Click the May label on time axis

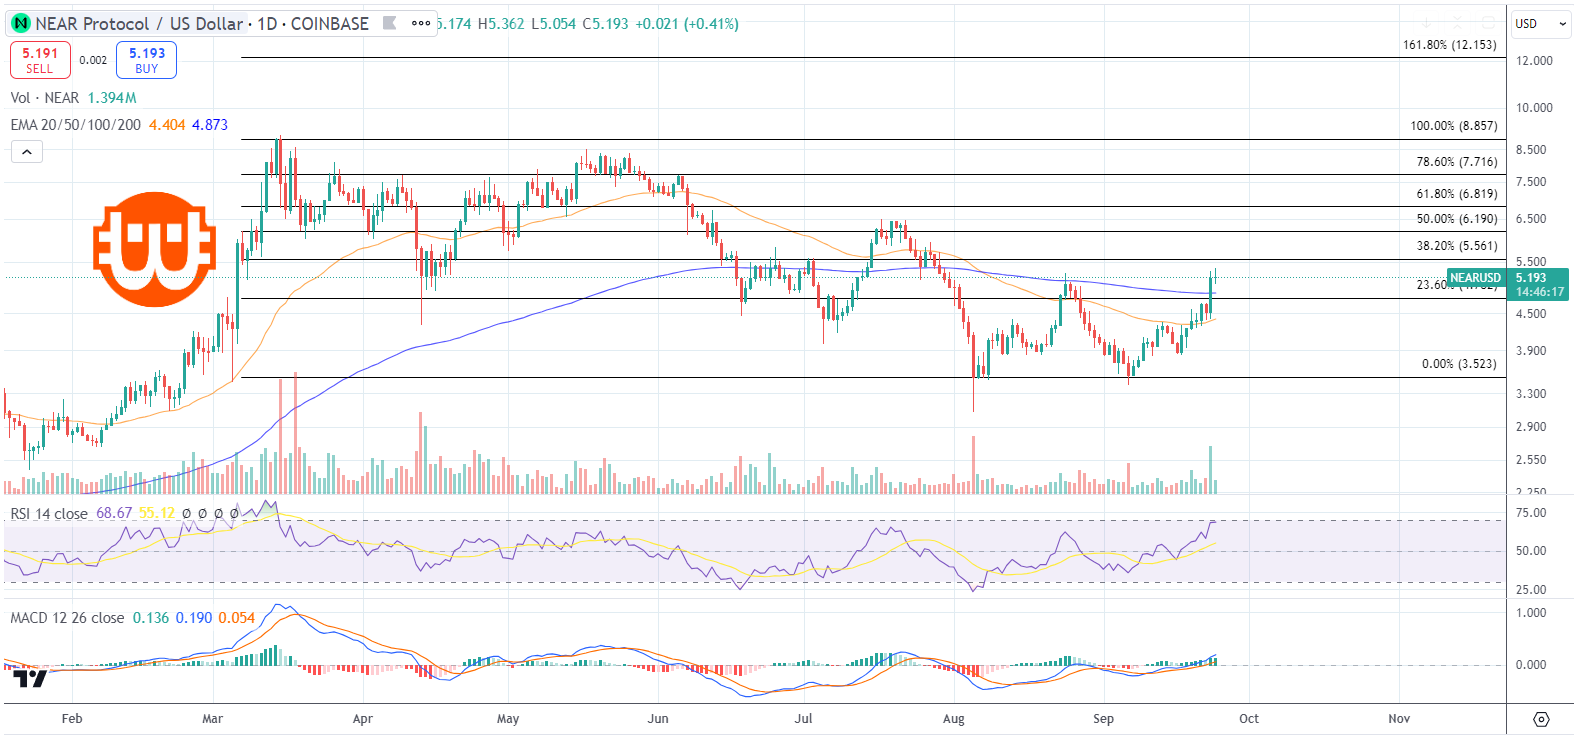coord(508,719)
